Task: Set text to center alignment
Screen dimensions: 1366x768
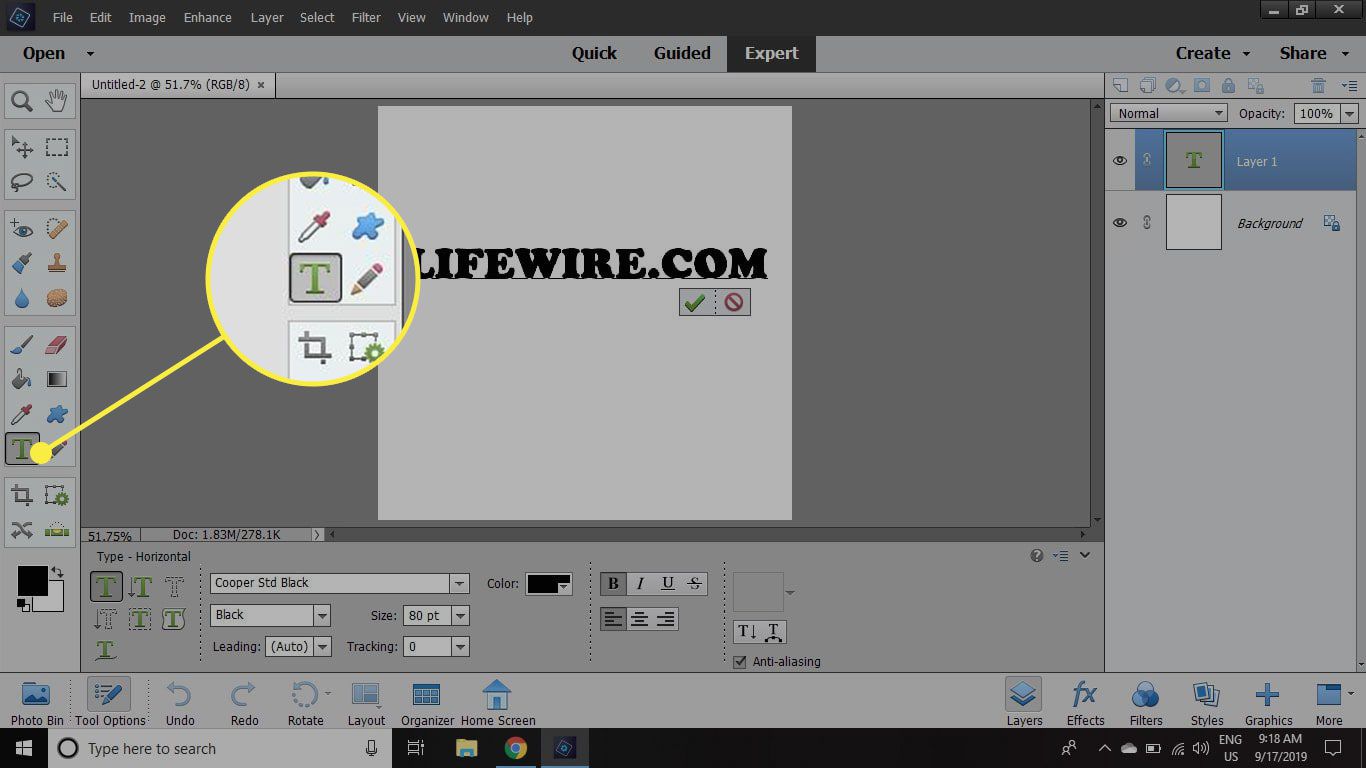Action: click(x=640, y=620)
